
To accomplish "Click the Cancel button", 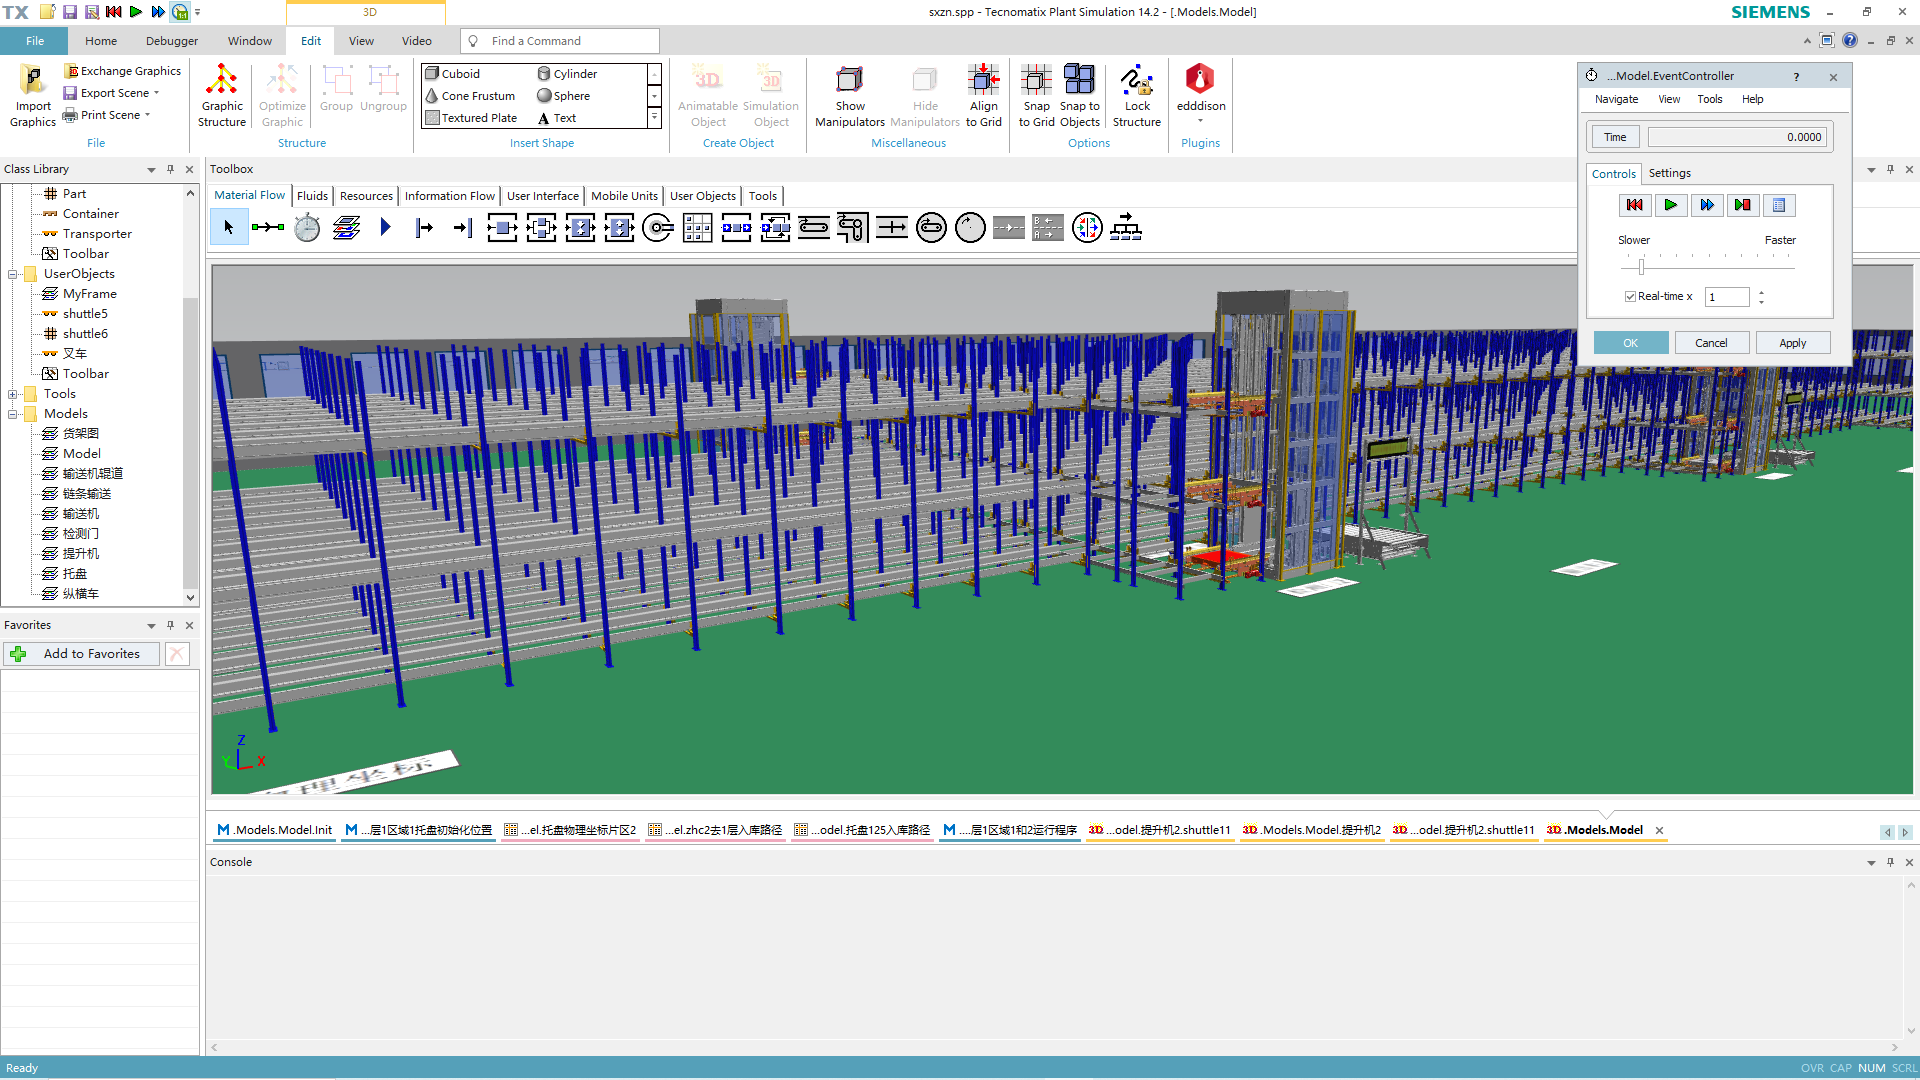I will click(1710, 343).
